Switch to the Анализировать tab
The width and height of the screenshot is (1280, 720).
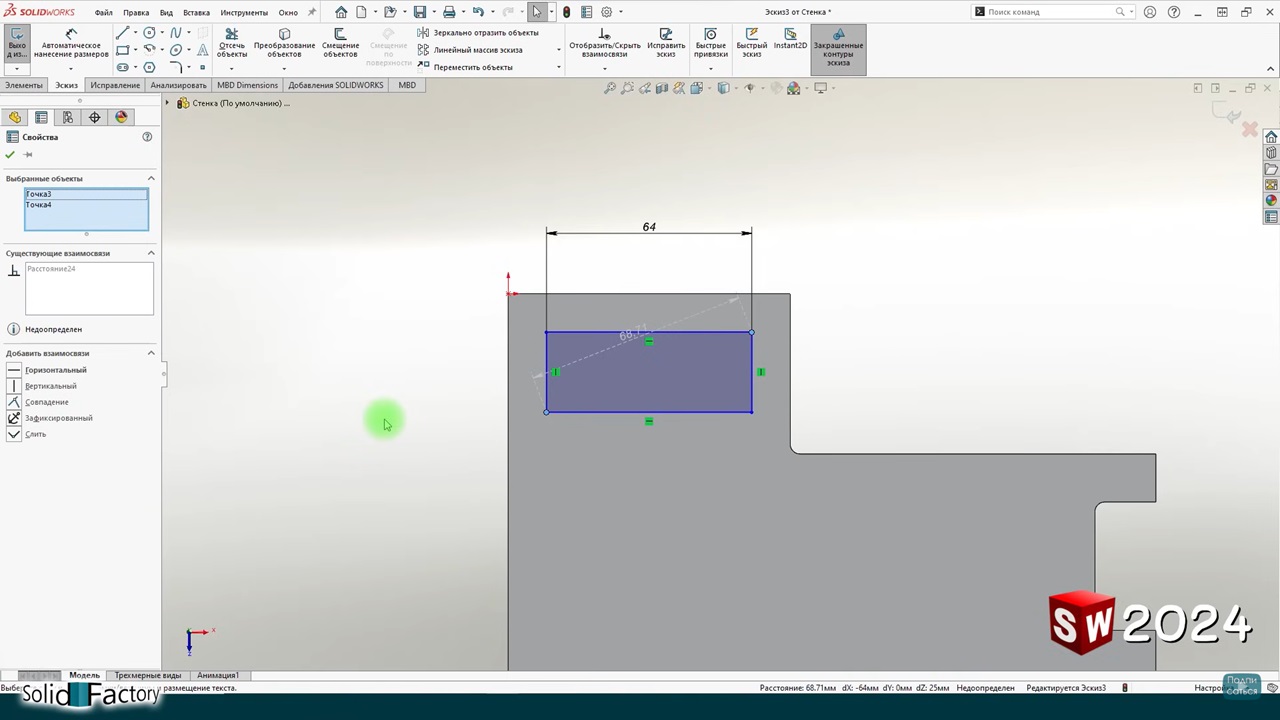pos(178,85)
